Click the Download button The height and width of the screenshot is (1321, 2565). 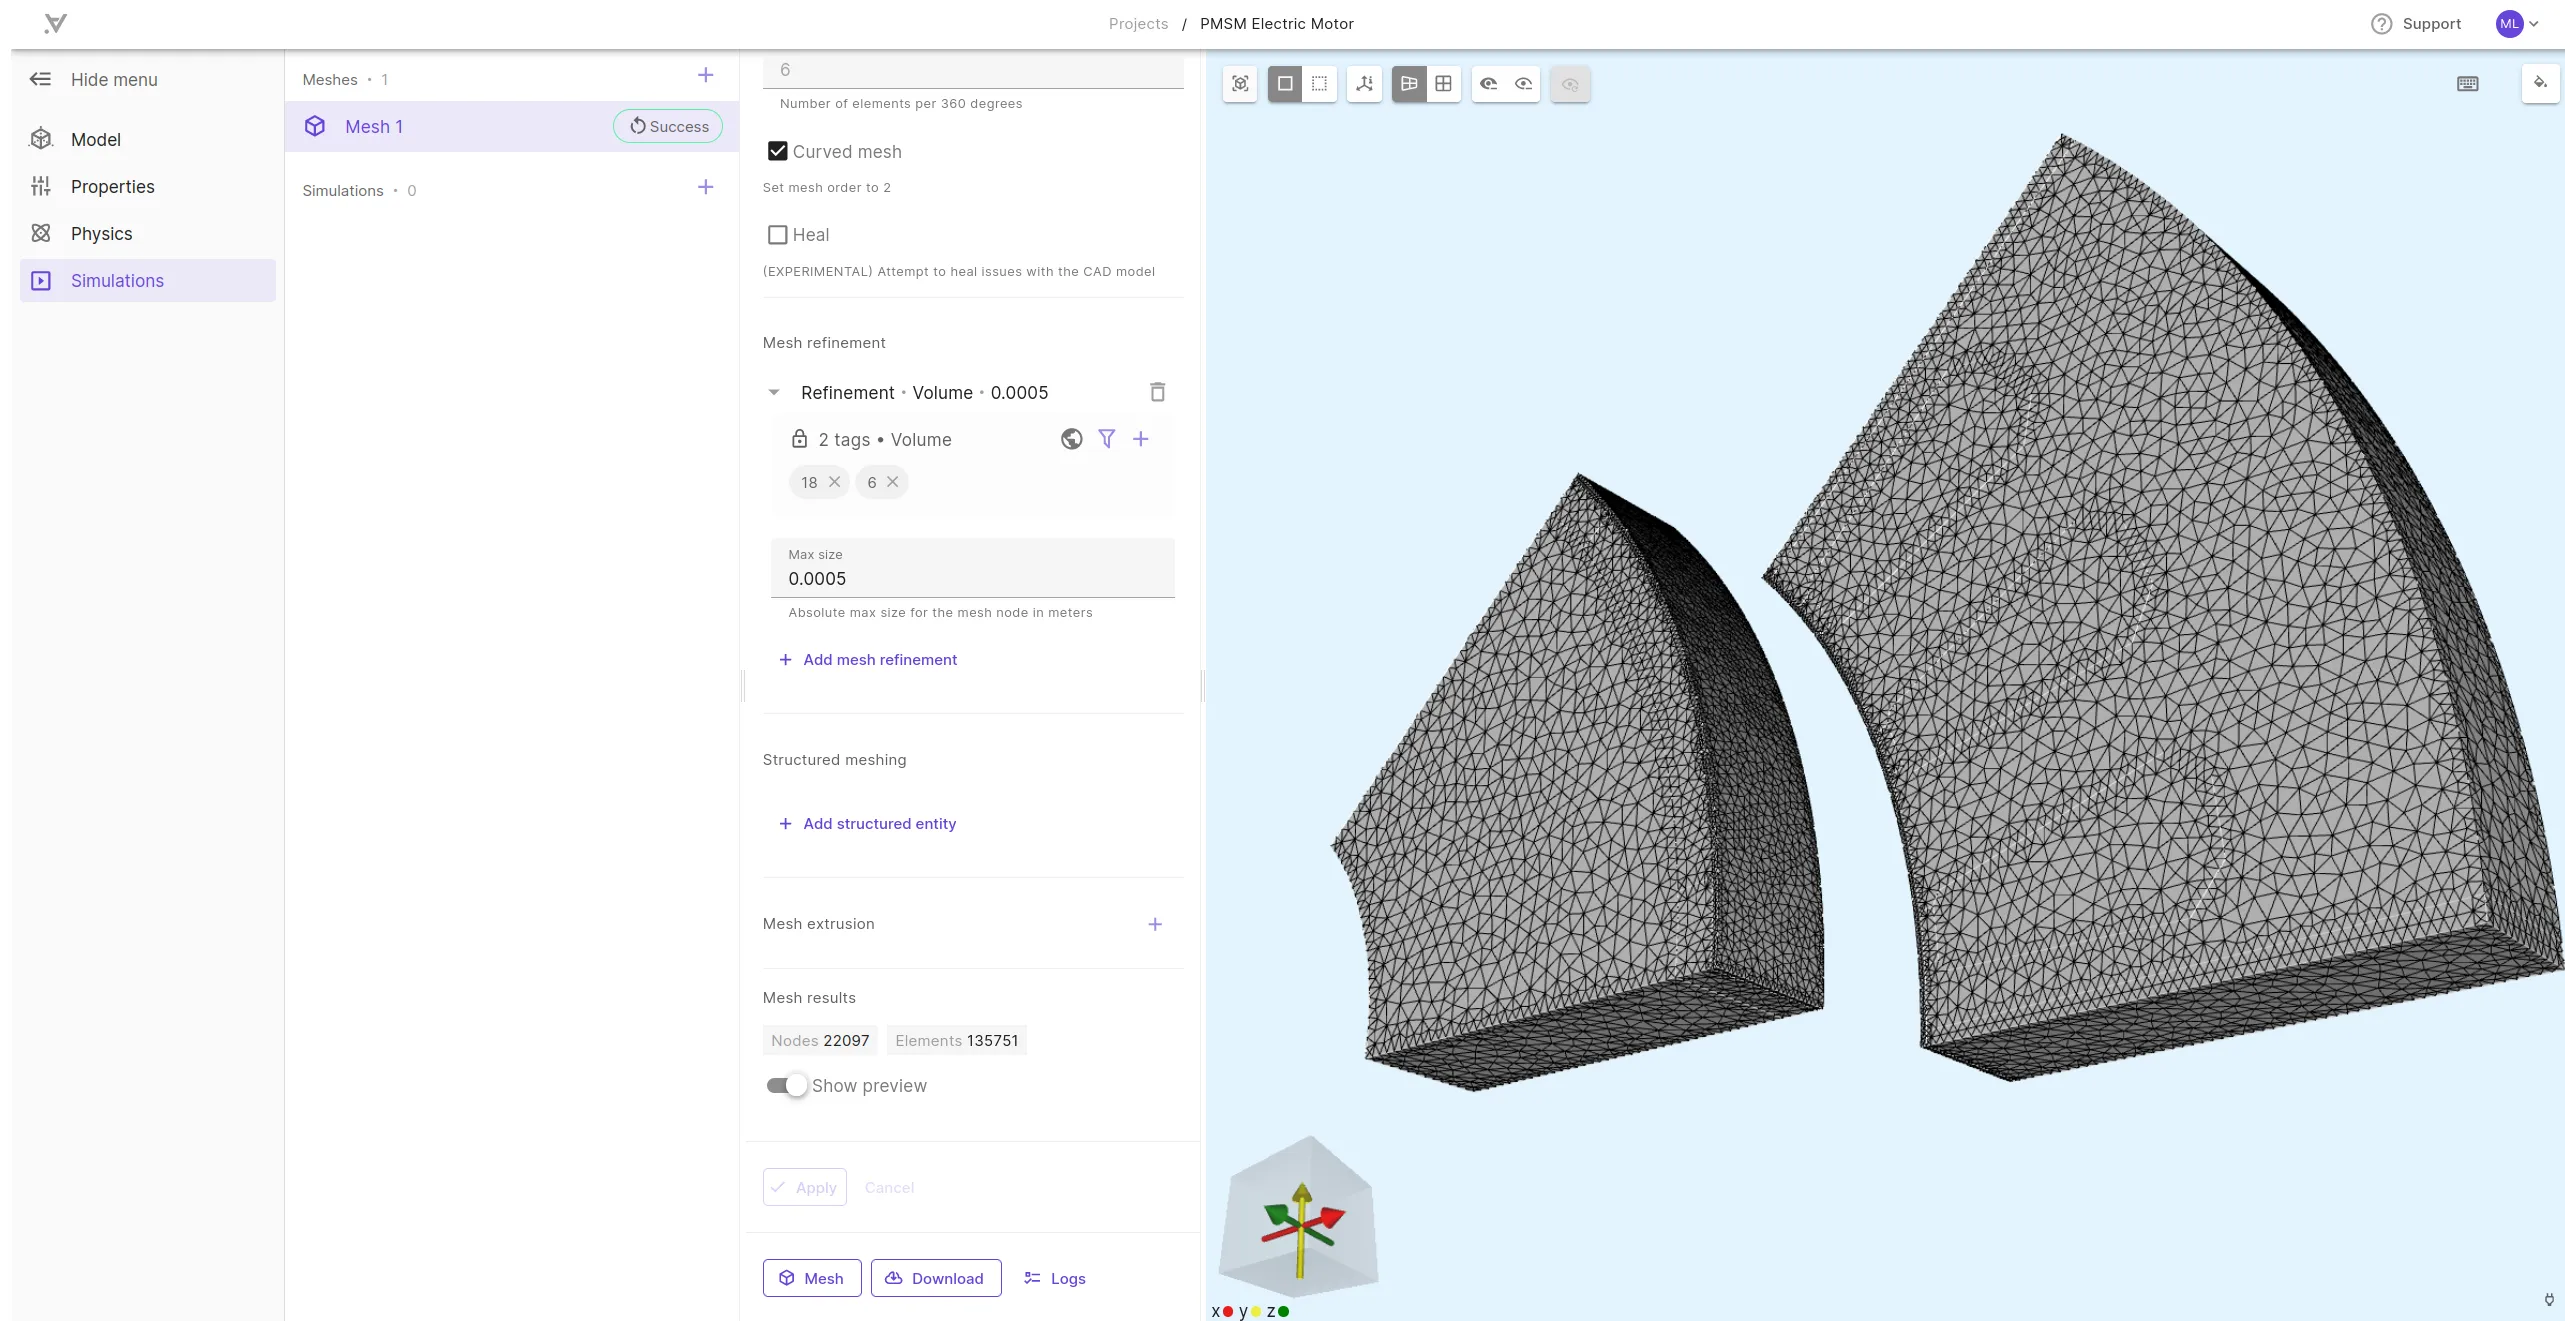(936, 1278)
